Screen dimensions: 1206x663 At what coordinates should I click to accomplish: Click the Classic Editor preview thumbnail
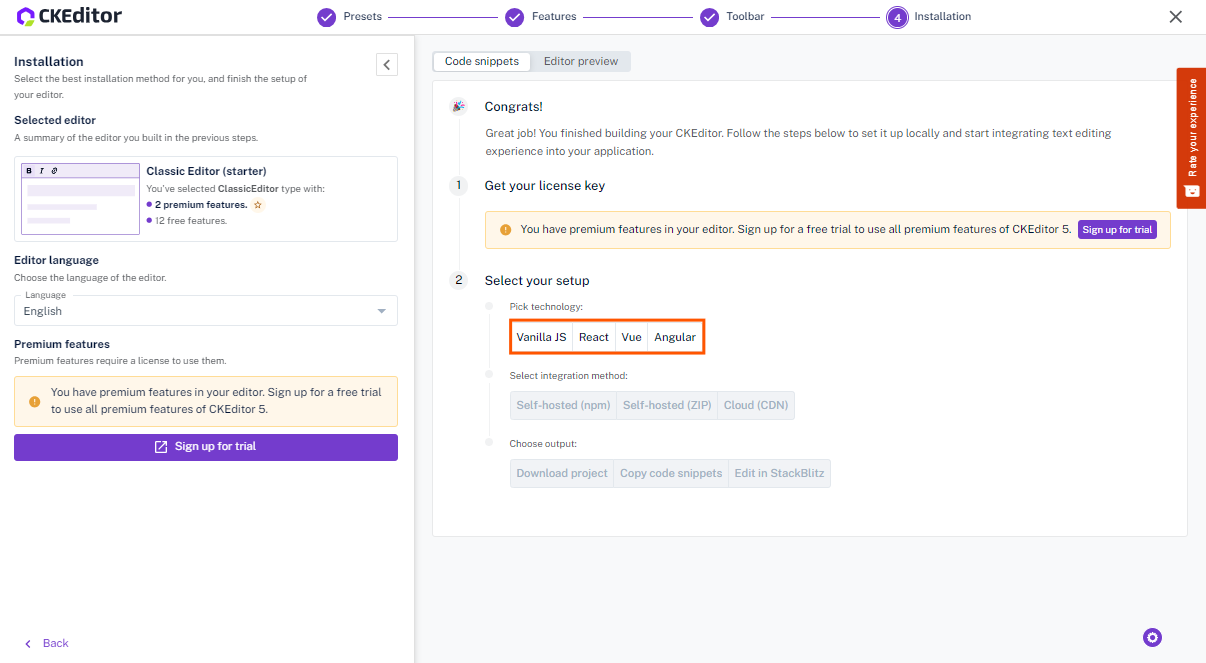tap(80, 199)
